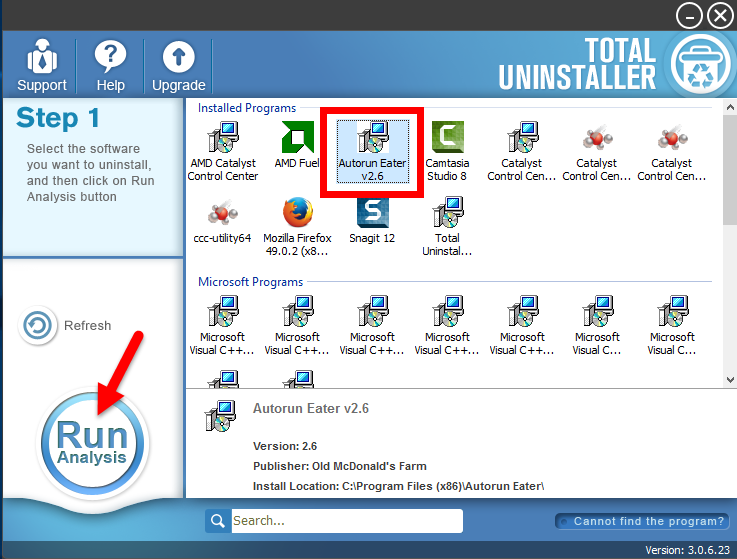The height and width of the screenshot is (559, 737).
Task: Click the Refresh button
Action: tap(65, 325)
